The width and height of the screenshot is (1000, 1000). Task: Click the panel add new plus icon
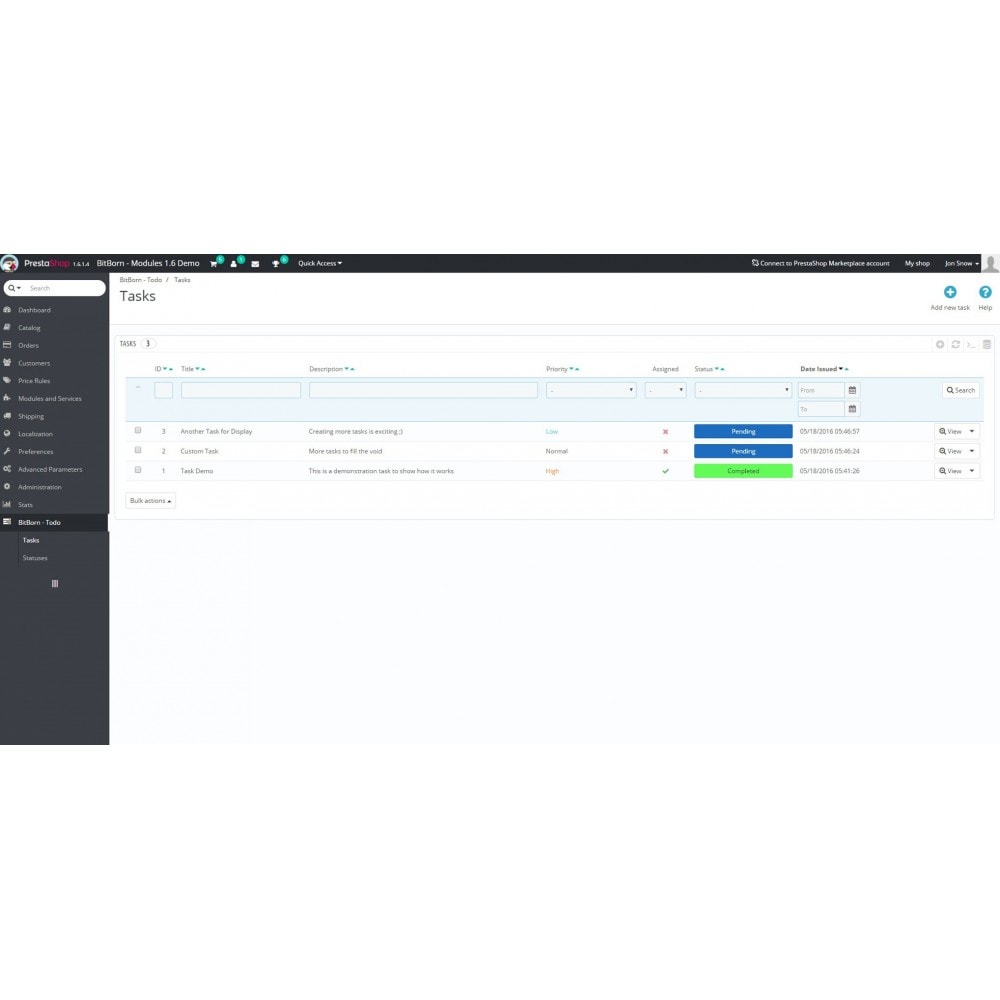click(x=939, y=344)
